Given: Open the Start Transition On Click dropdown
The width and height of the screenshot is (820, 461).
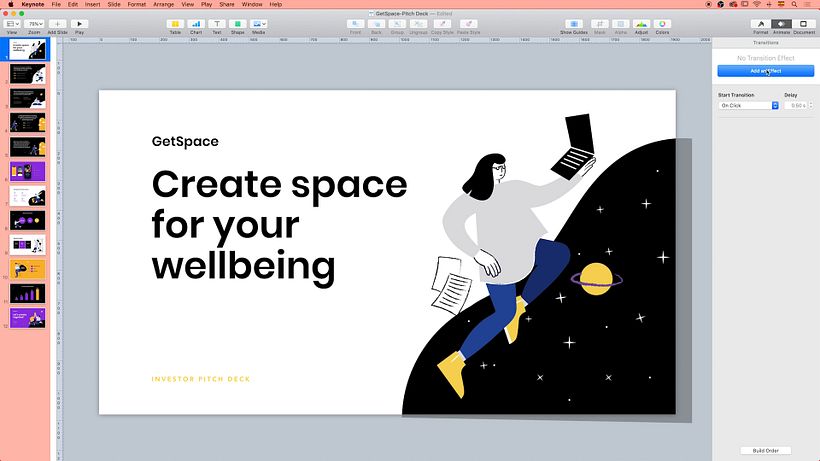Looking at the screenshot, I should tap(748, 105).
